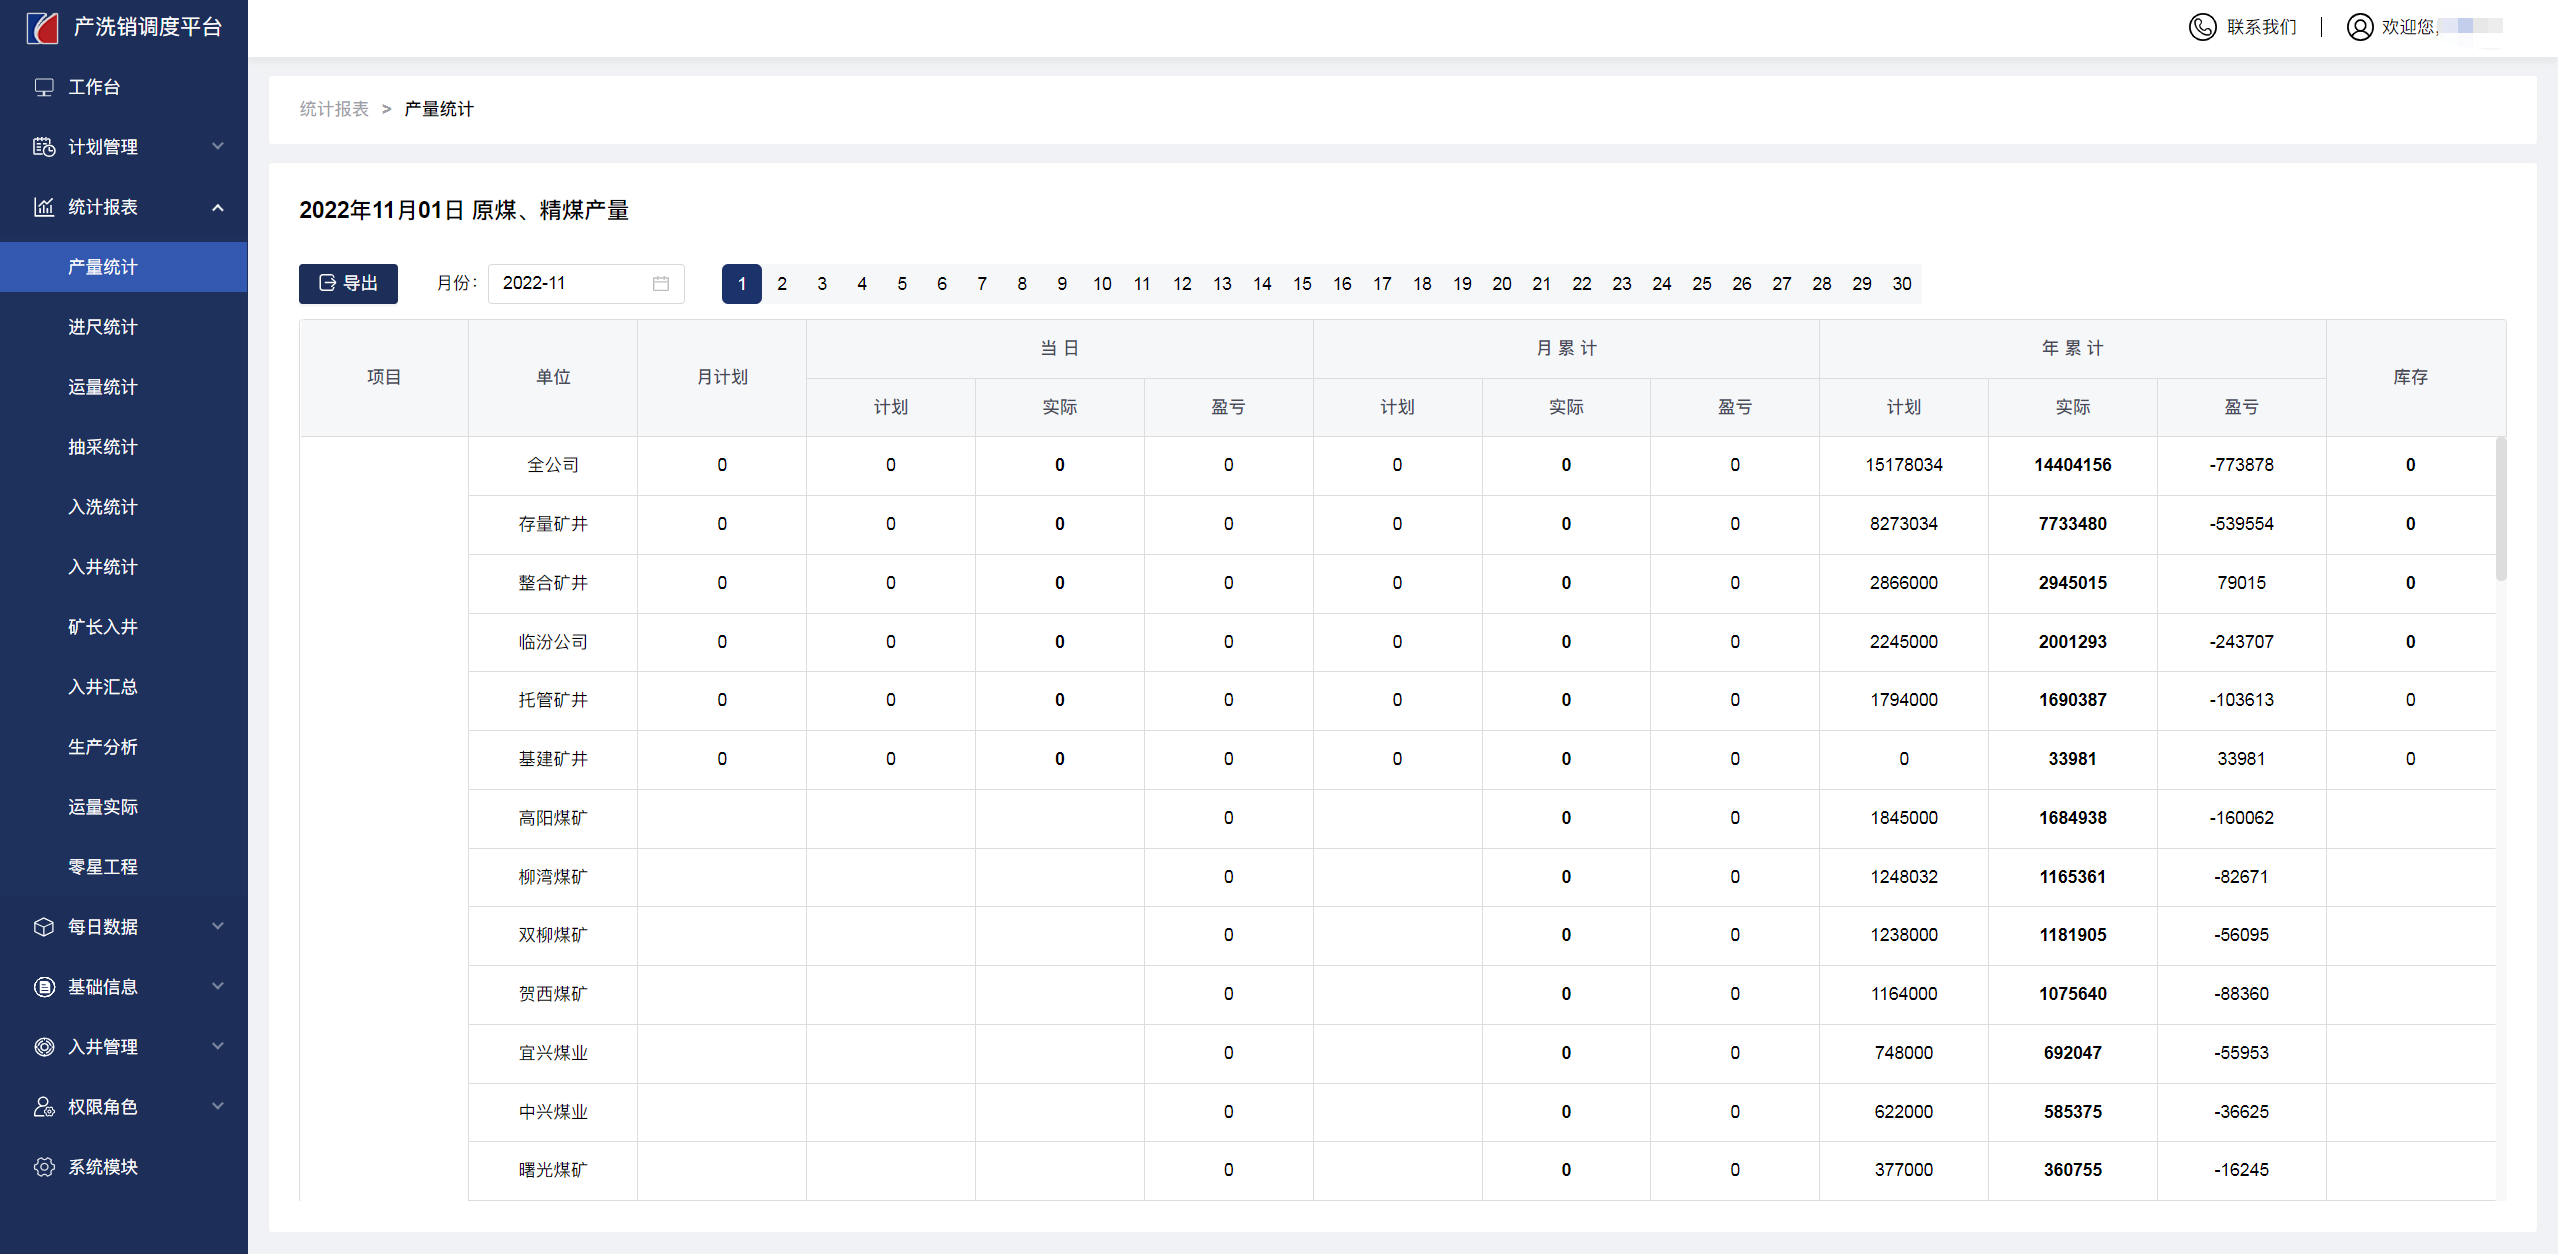The width and height of the screenshot is (2558, 1254).
Task: Click the 系统模块 gear icon
Action: (x=44, y=1167)
